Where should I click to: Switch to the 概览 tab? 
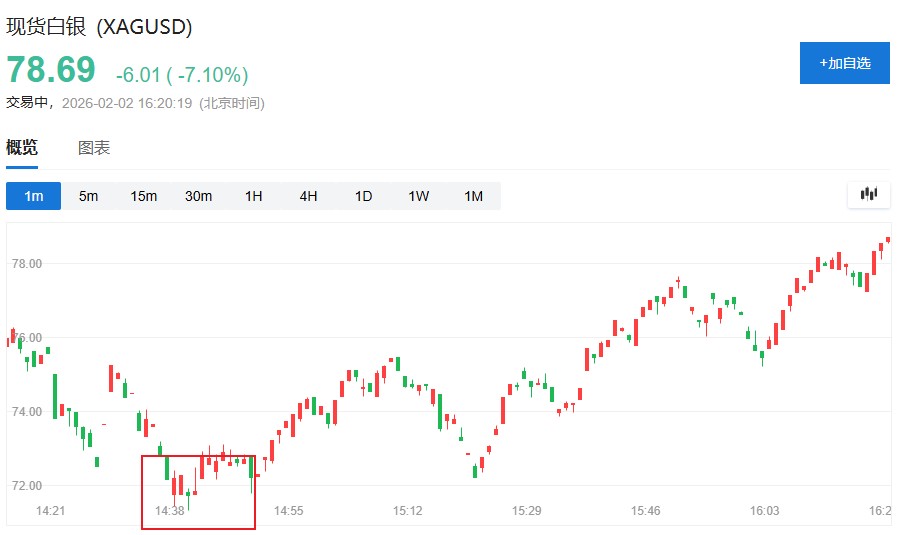22,148
